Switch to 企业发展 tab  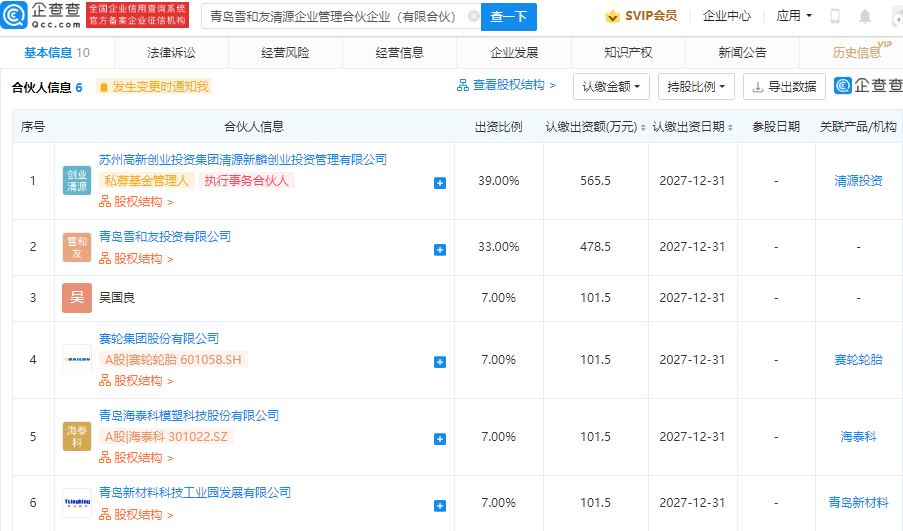pyautogui.click(x=514, y=53)
